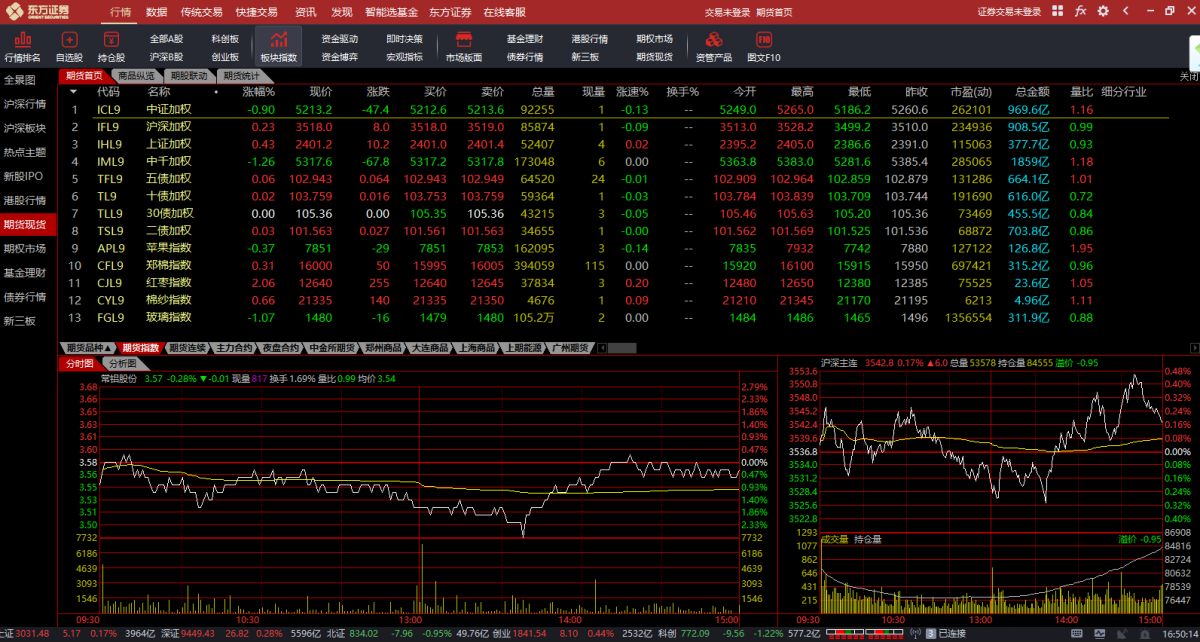This screenshot has width=1200, height=642.
Task: Click the 创业 index in status bar
Action: click(503, 634)
